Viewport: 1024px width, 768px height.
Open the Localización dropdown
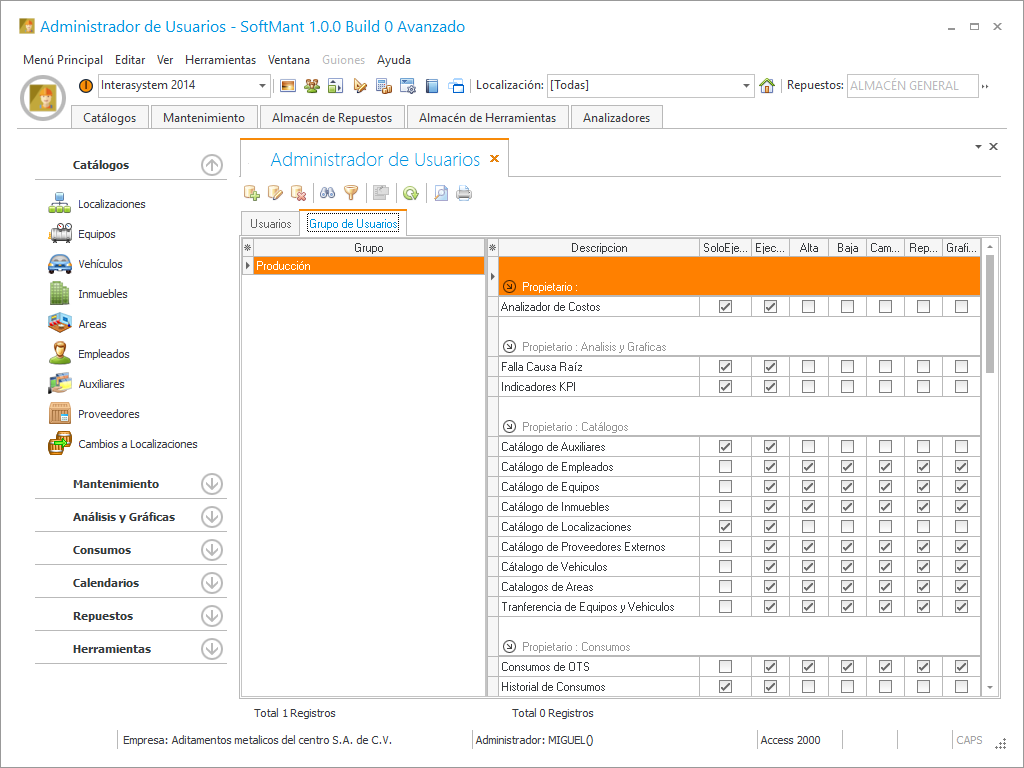tap(746, 86)
